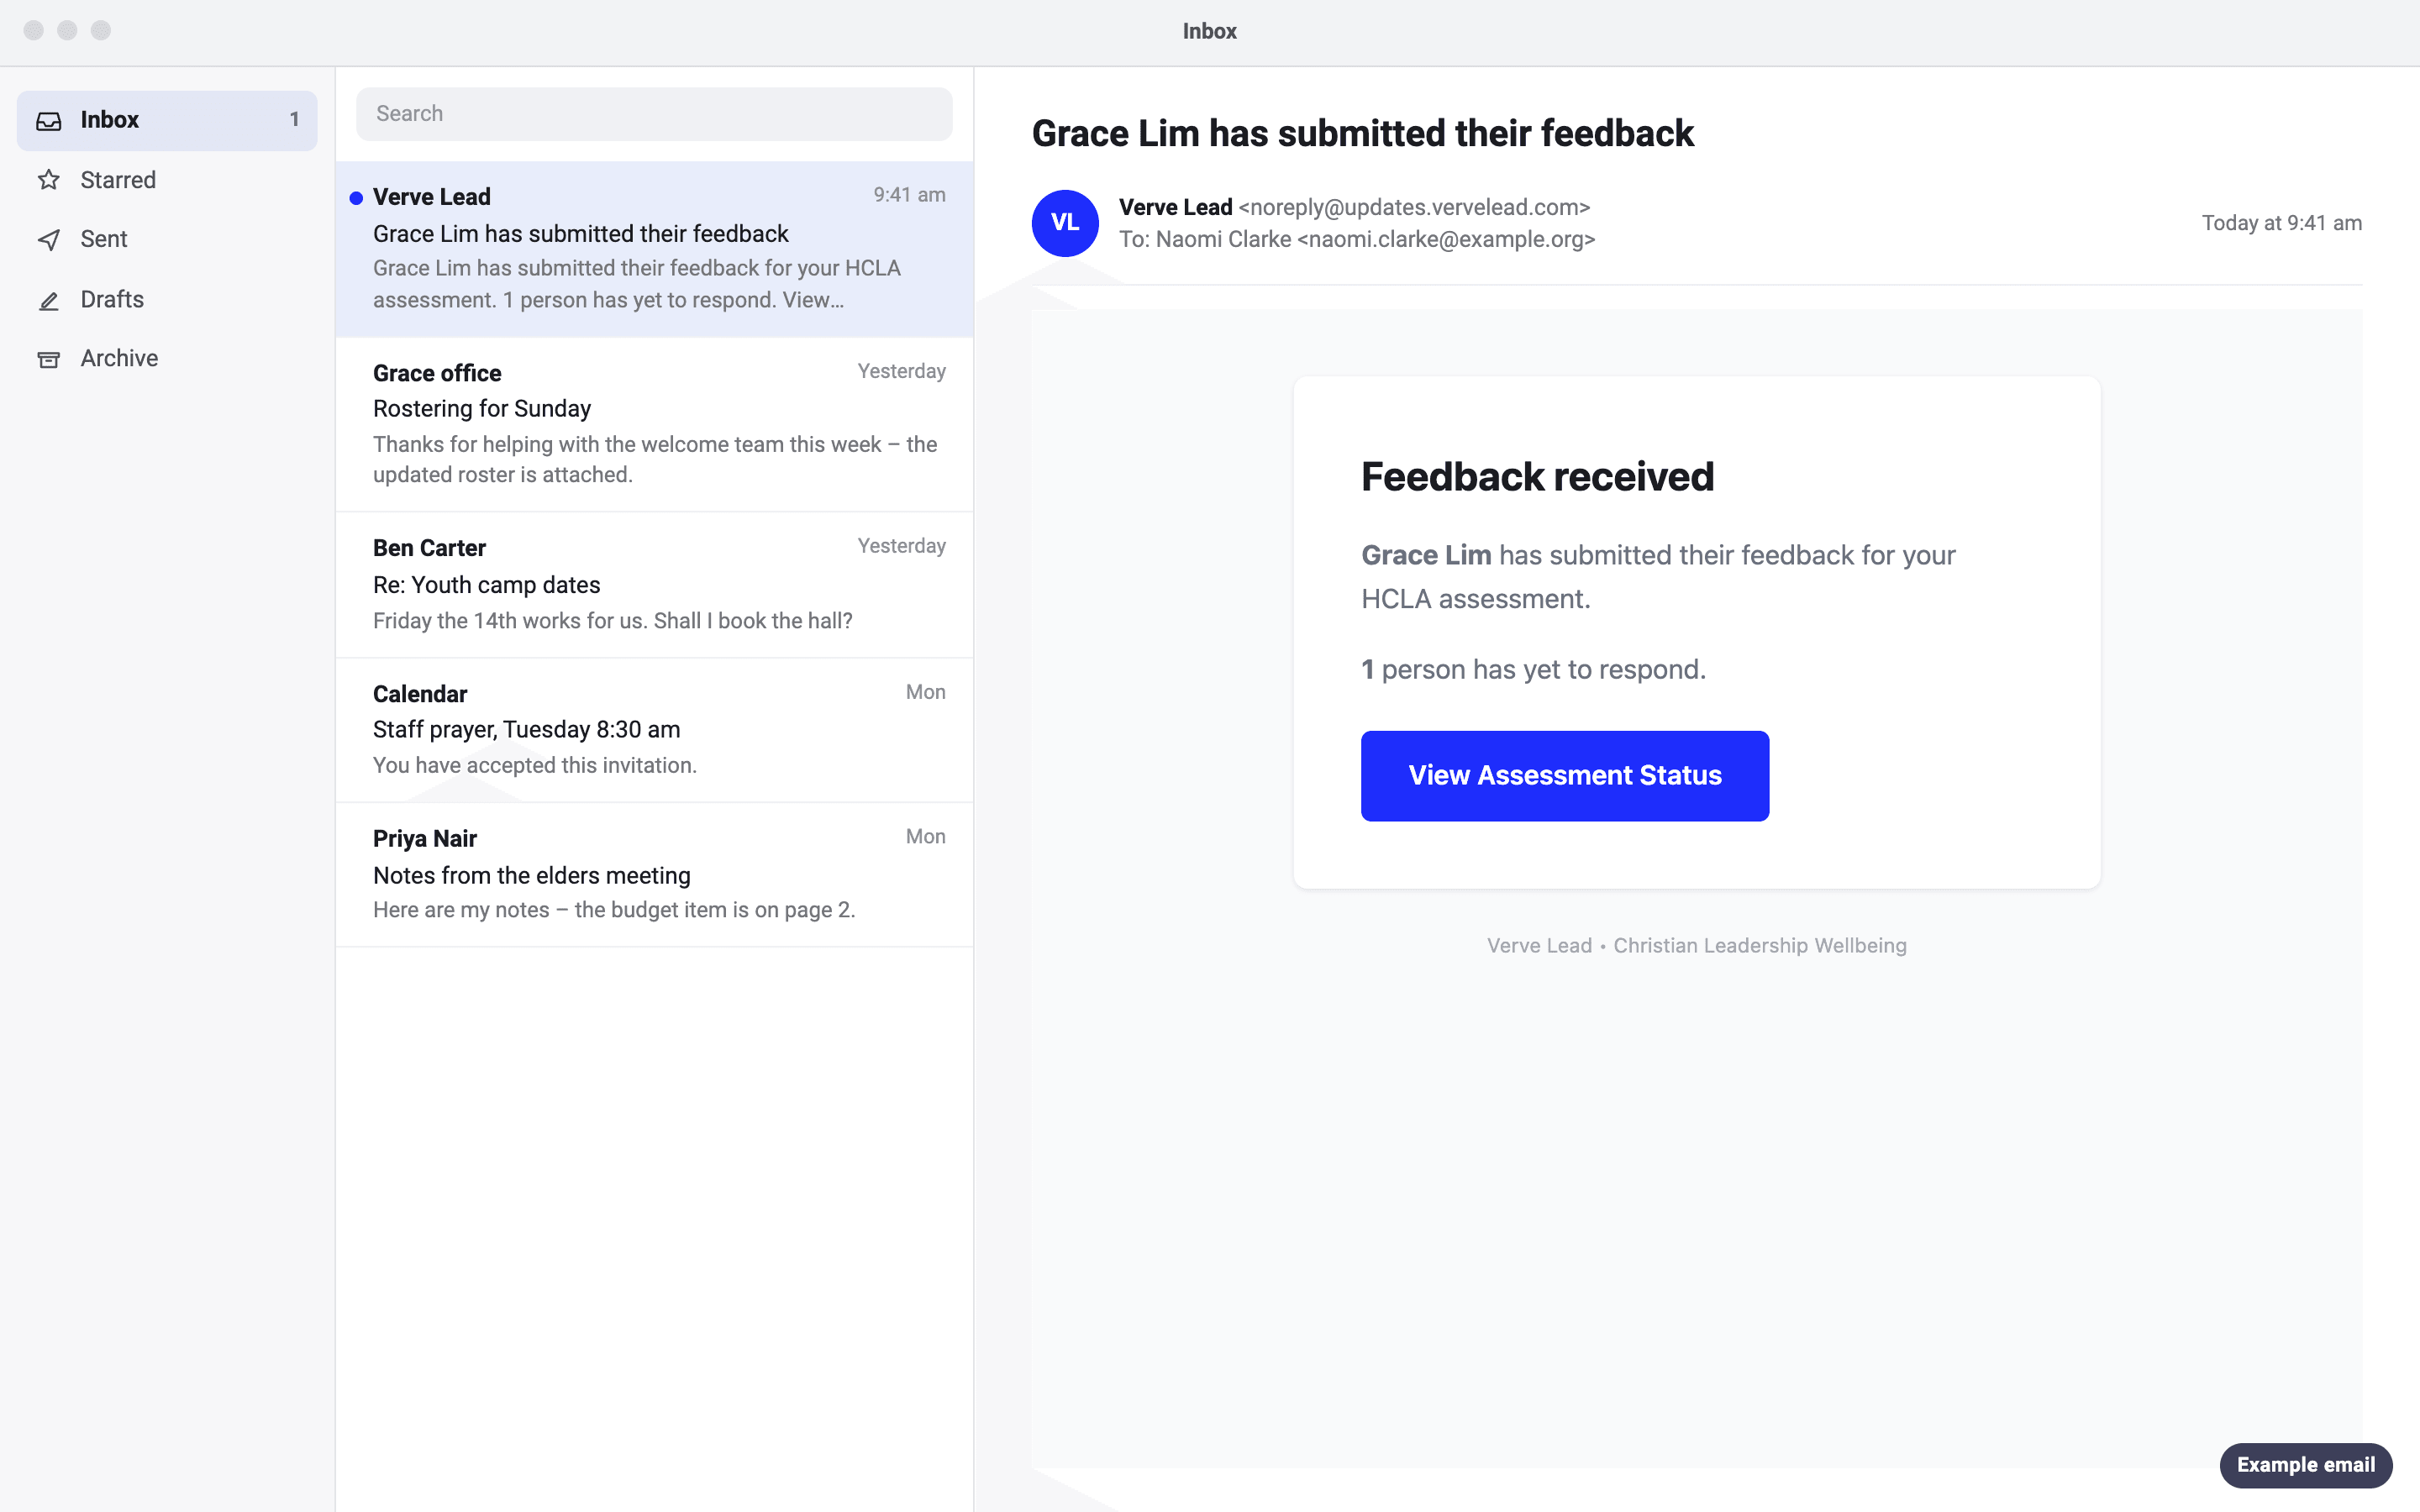Image resolution: width=2420 pixels, height=1512 pixels.
Task: Click View Assessment Status button
Action: pyautogui.click(x=1565, y=776)
